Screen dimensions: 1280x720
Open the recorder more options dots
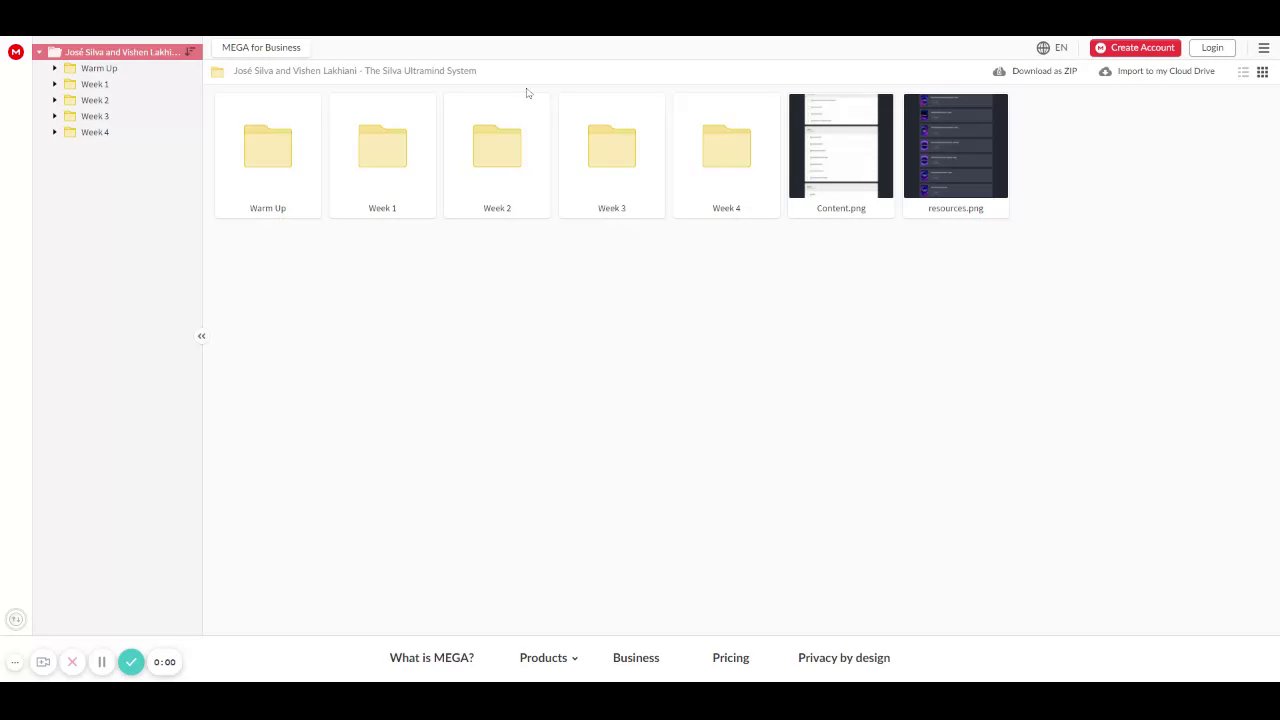[x=15, y=662]
